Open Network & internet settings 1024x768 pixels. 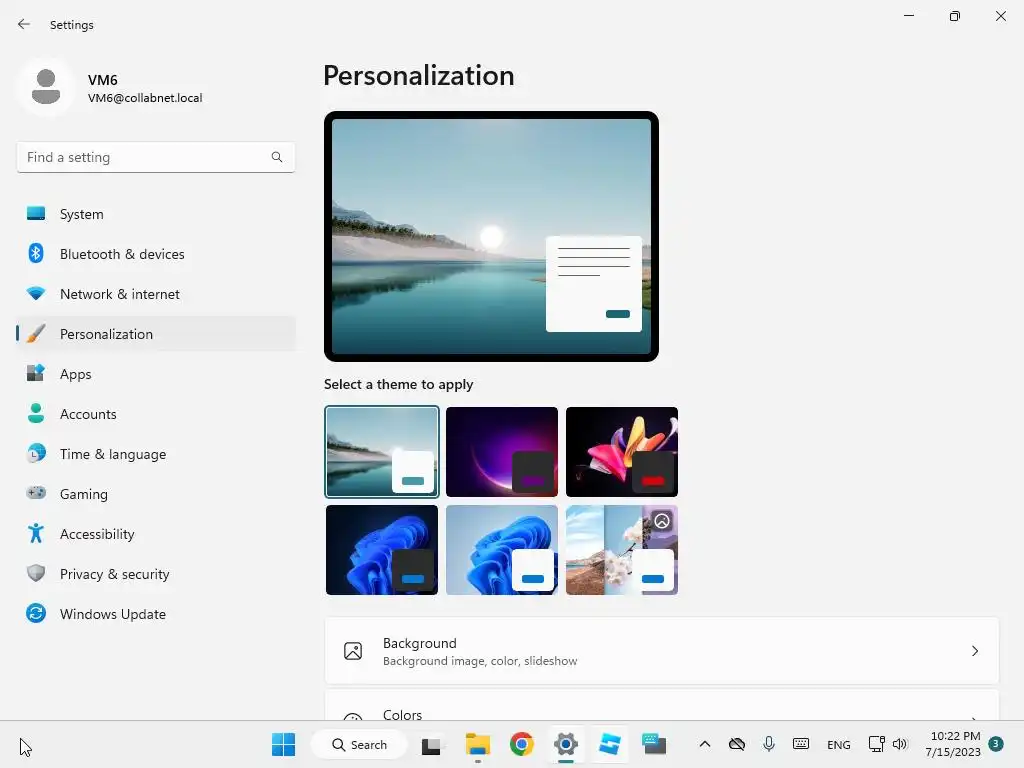tap(155, 294)
